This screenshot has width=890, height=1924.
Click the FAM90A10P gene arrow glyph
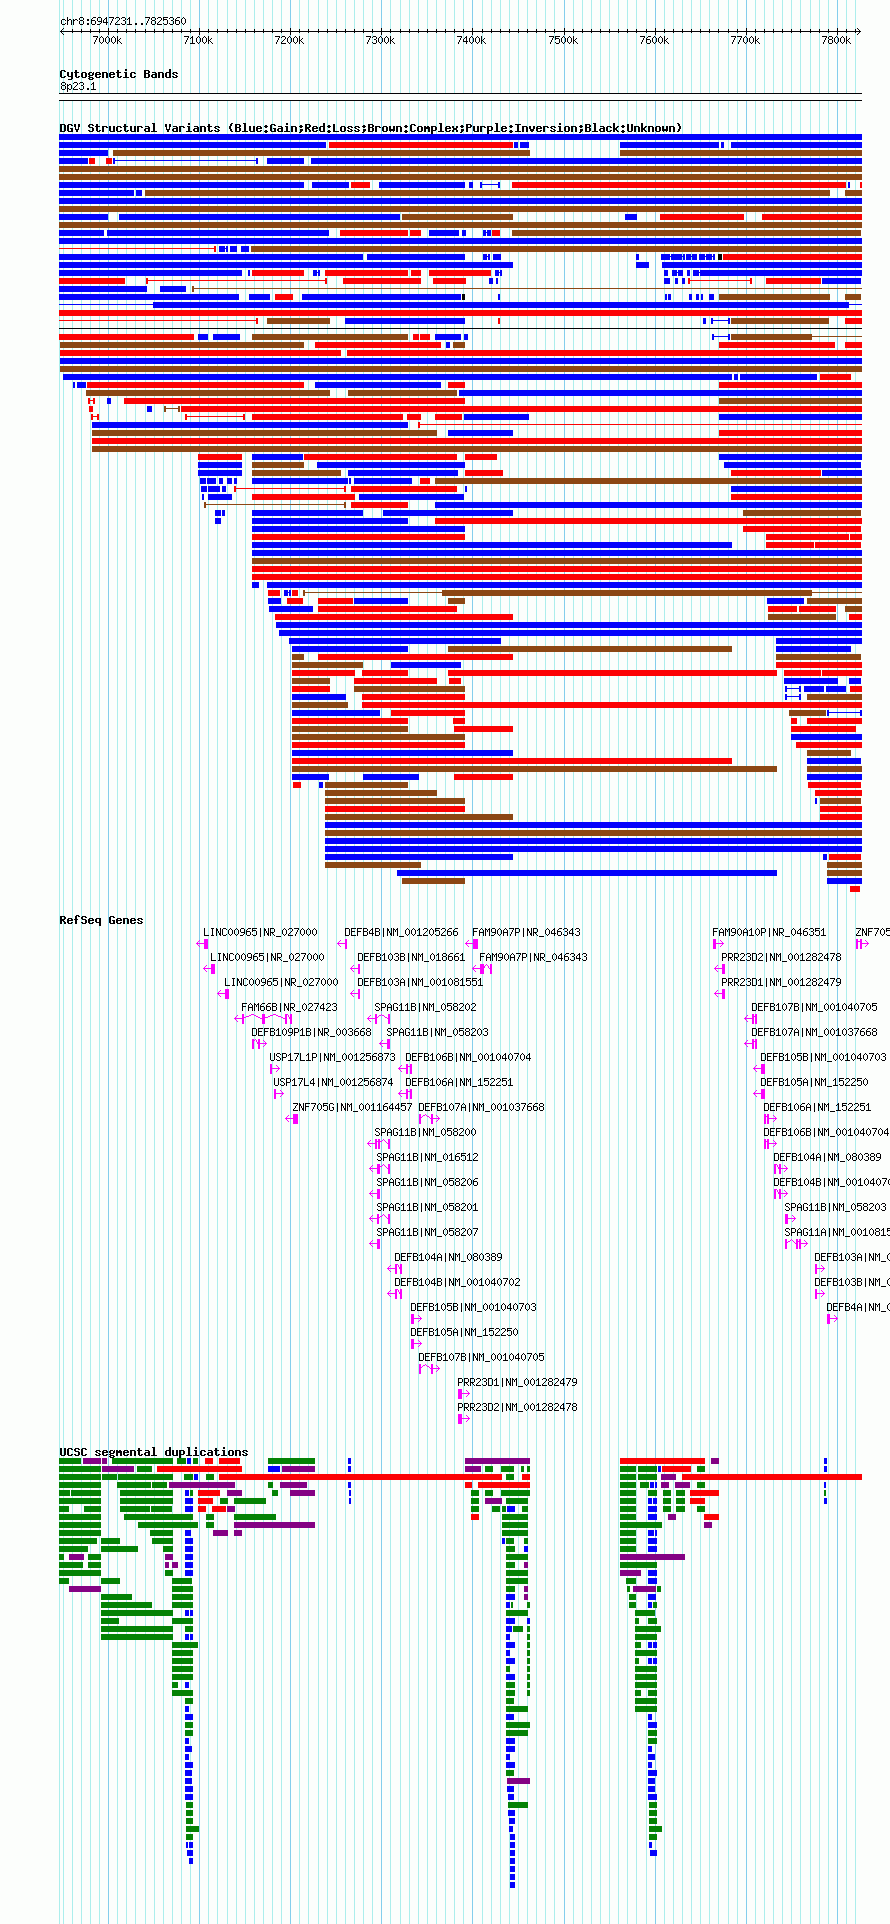(x=717, y=944)
